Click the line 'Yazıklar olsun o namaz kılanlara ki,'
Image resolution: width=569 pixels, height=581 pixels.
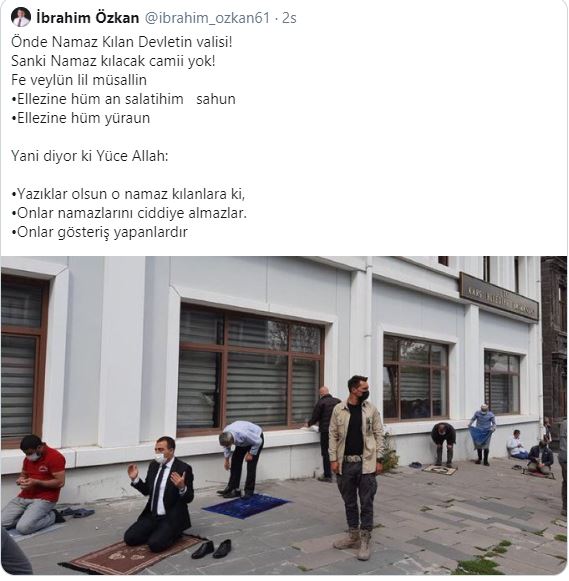tap(128, 194)
